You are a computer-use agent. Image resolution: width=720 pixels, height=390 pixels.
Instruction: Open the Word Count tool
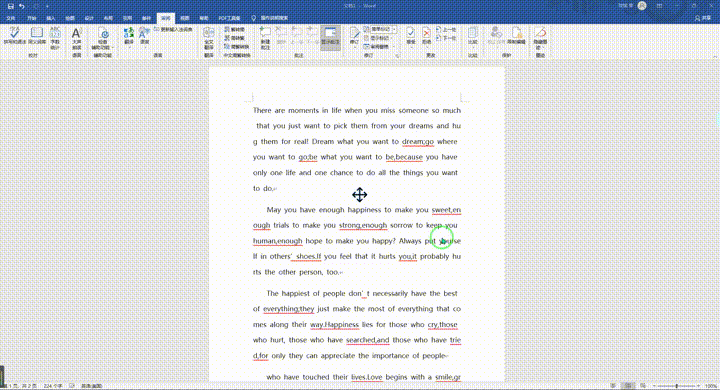click(x=55, y=38)
